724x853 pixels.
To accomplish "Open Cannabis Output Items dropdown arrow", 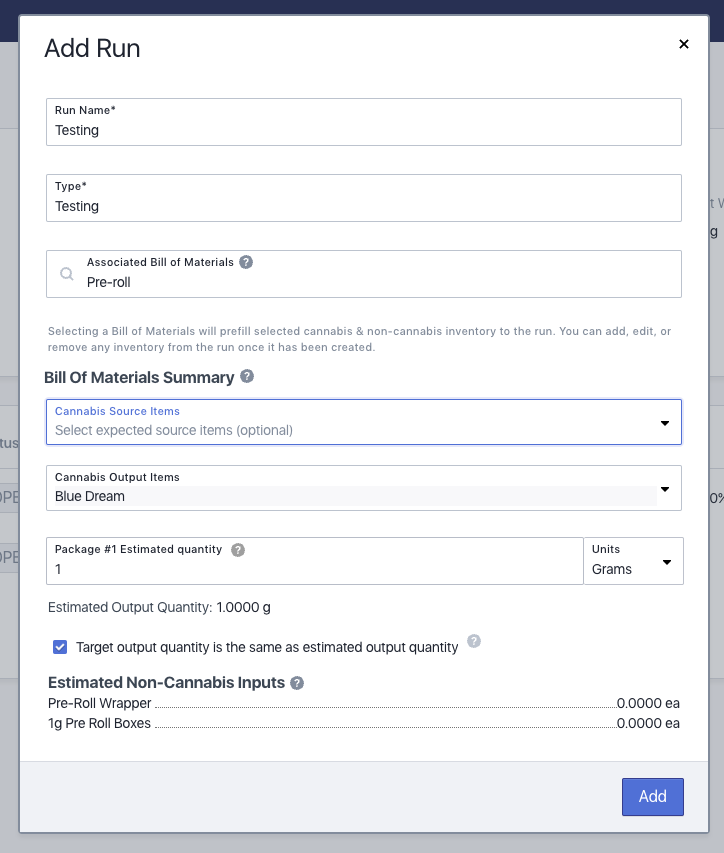I will click(x=665, y=489).
